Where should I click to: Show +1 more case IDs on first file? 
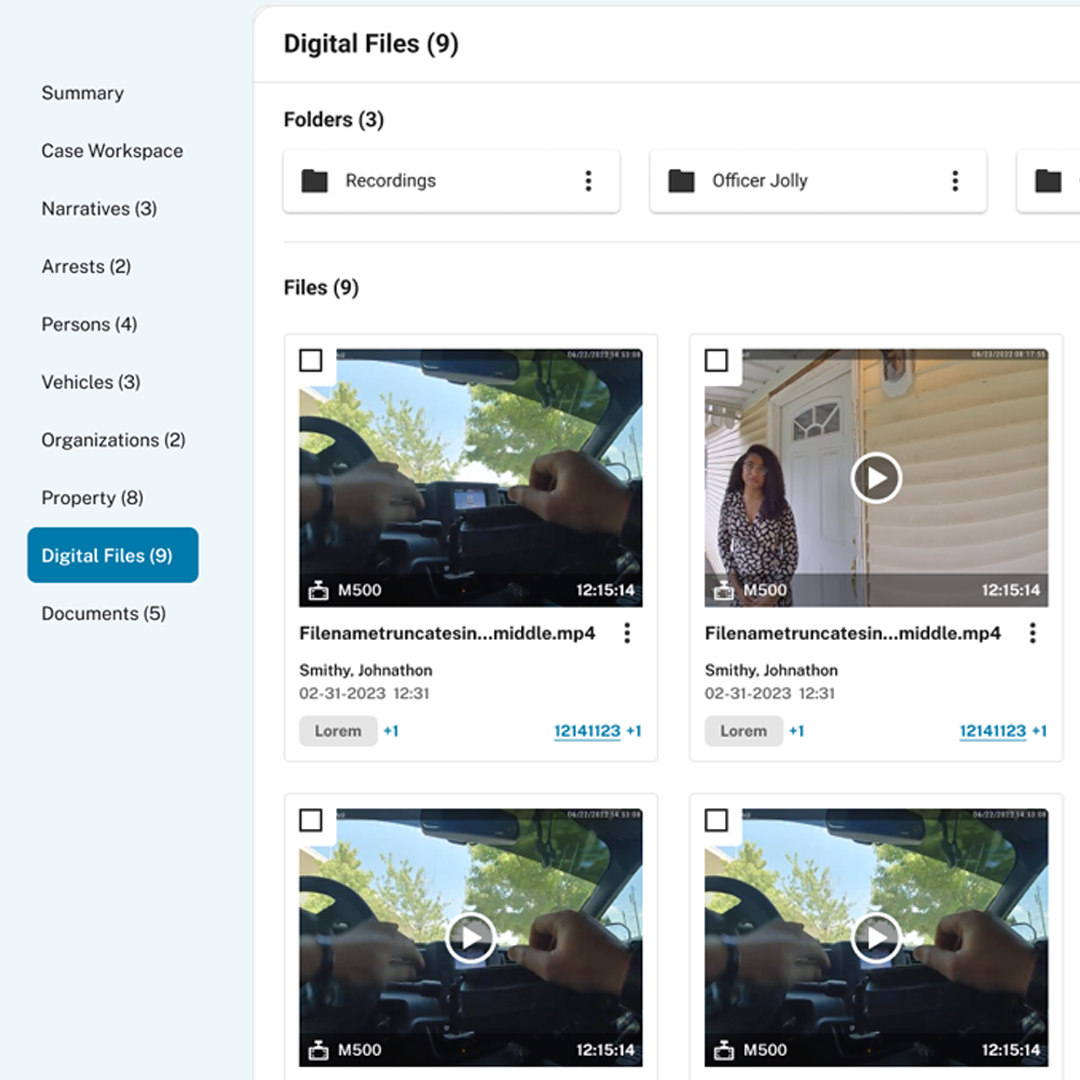tap(634, 731)
